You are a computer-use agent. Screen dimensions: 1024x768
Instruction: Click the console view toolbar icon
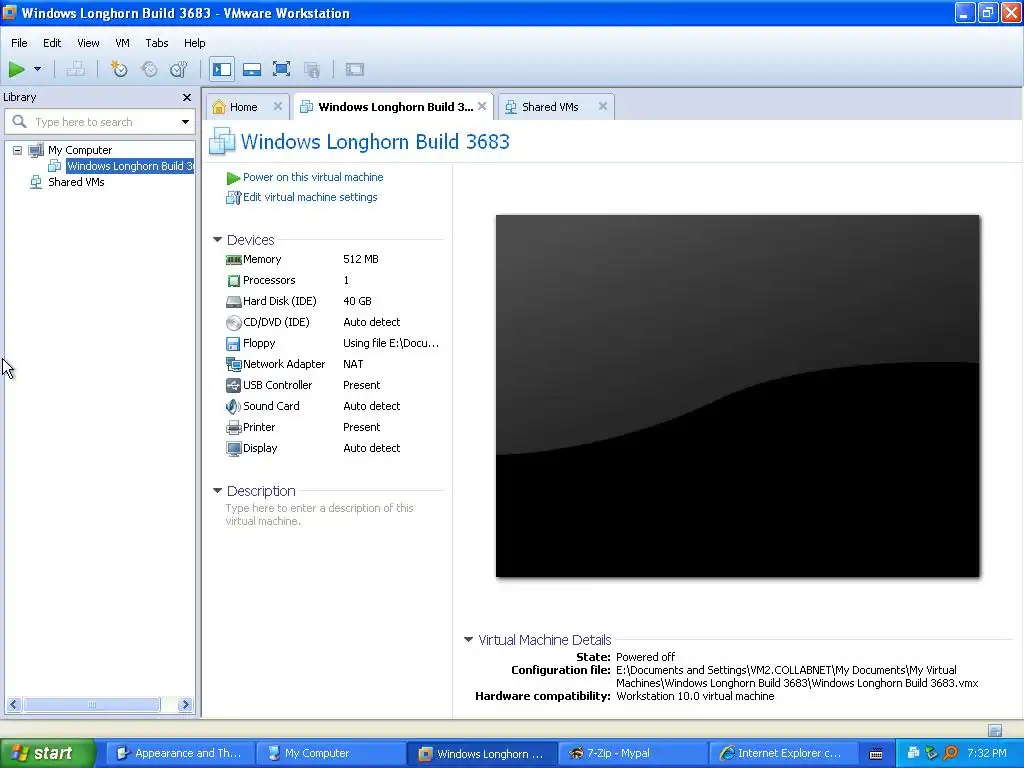click(355, 69)
